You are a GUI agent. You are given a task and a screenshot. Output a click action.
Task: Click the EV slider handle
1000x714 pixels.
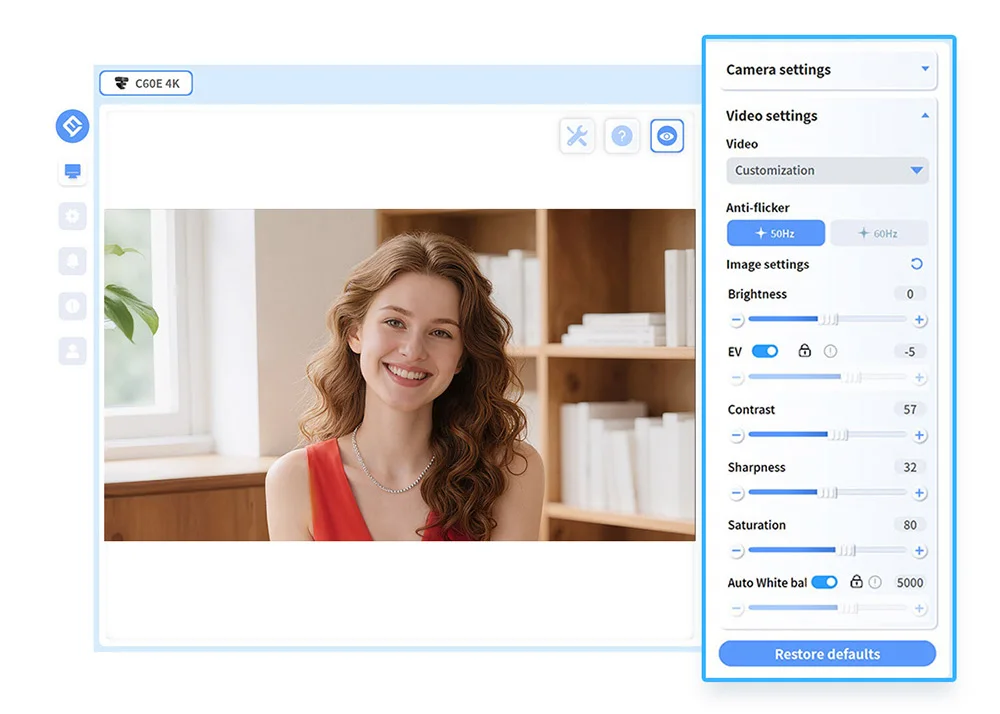[x=852, y=377]
